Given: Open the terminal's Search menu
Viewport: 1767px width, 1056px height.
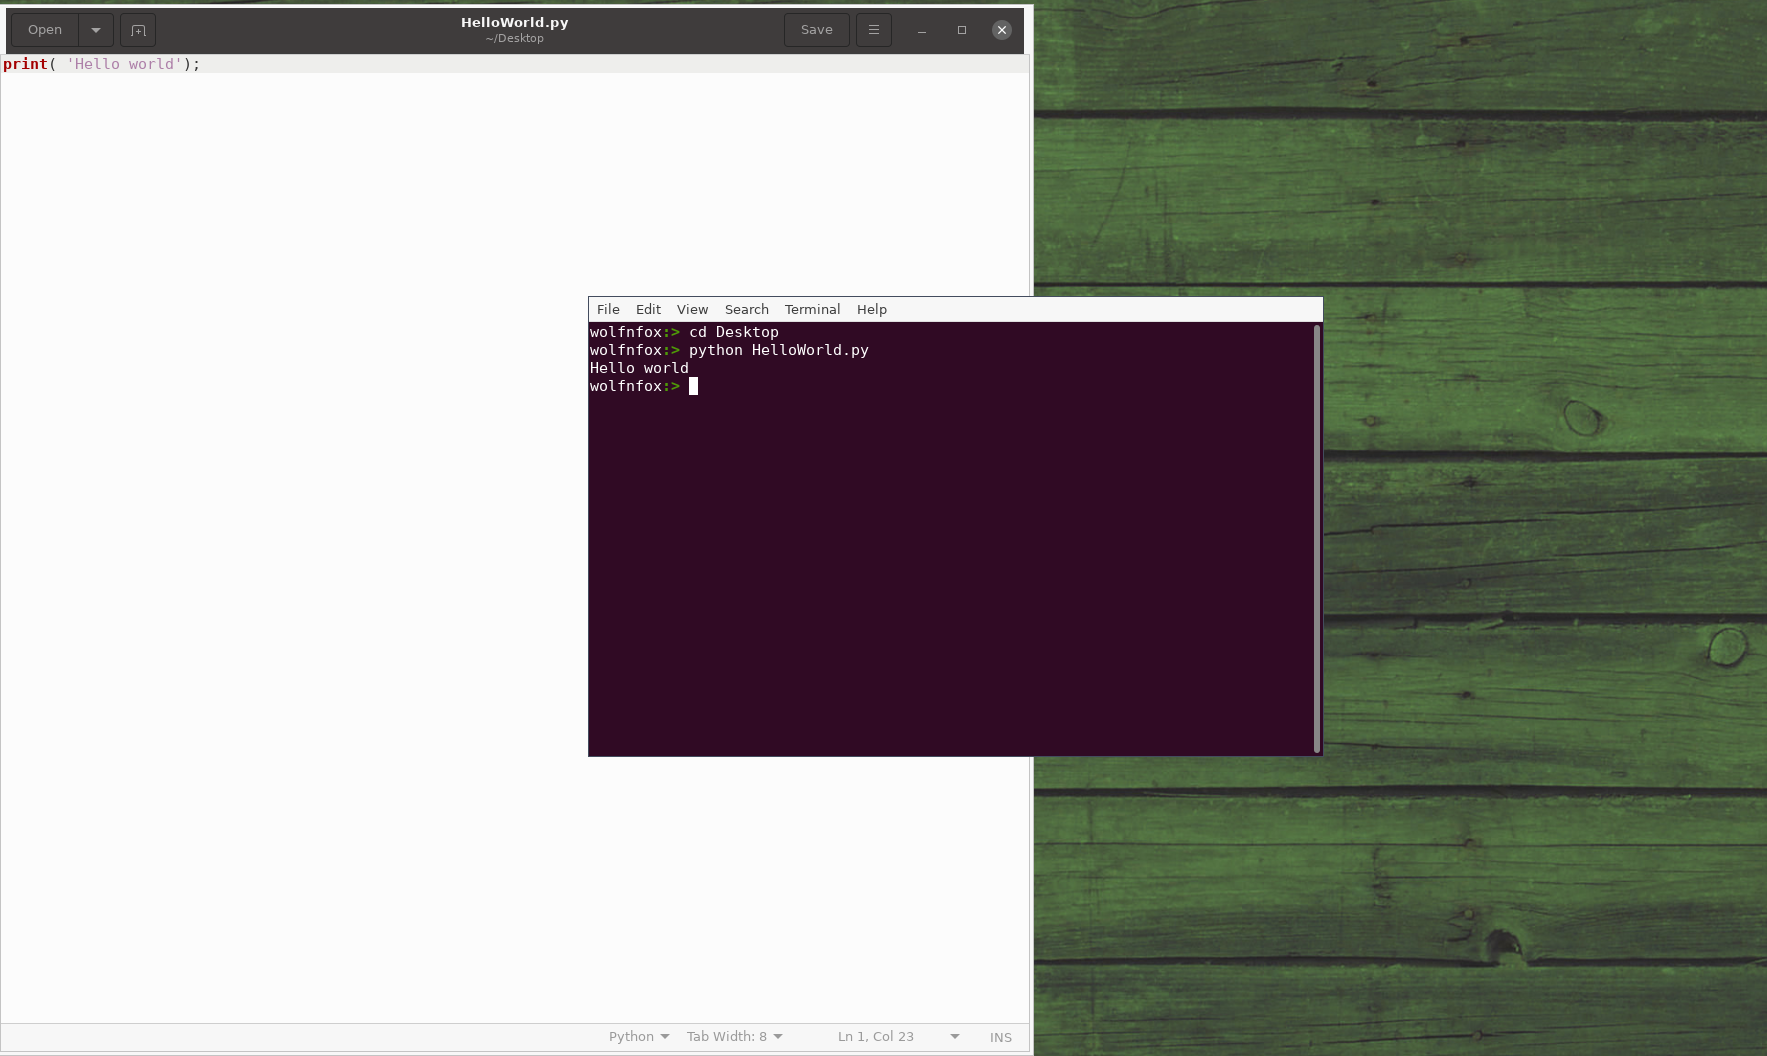Looking at the screenshot, I should click(746, 309).
